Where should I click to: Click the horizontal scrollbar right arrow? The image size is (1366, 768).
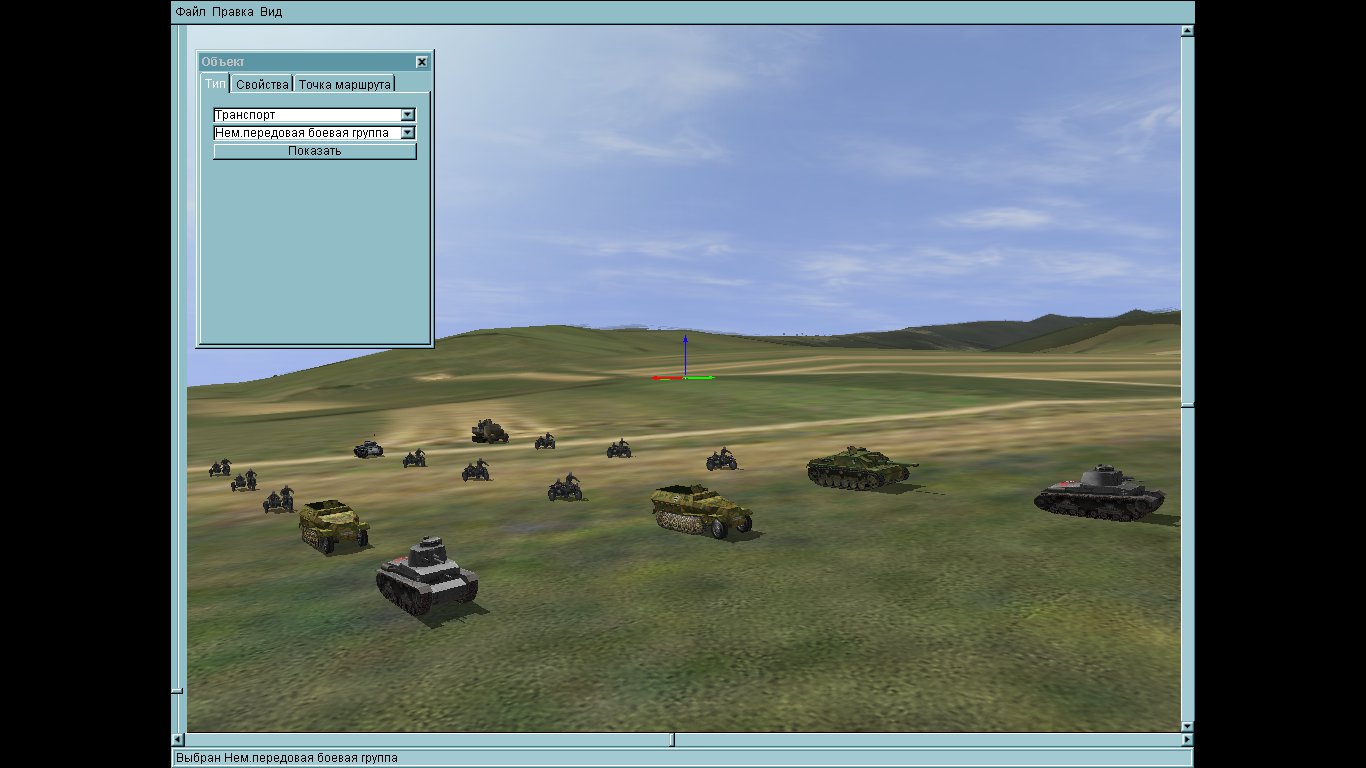click(x=1187, y=740)
